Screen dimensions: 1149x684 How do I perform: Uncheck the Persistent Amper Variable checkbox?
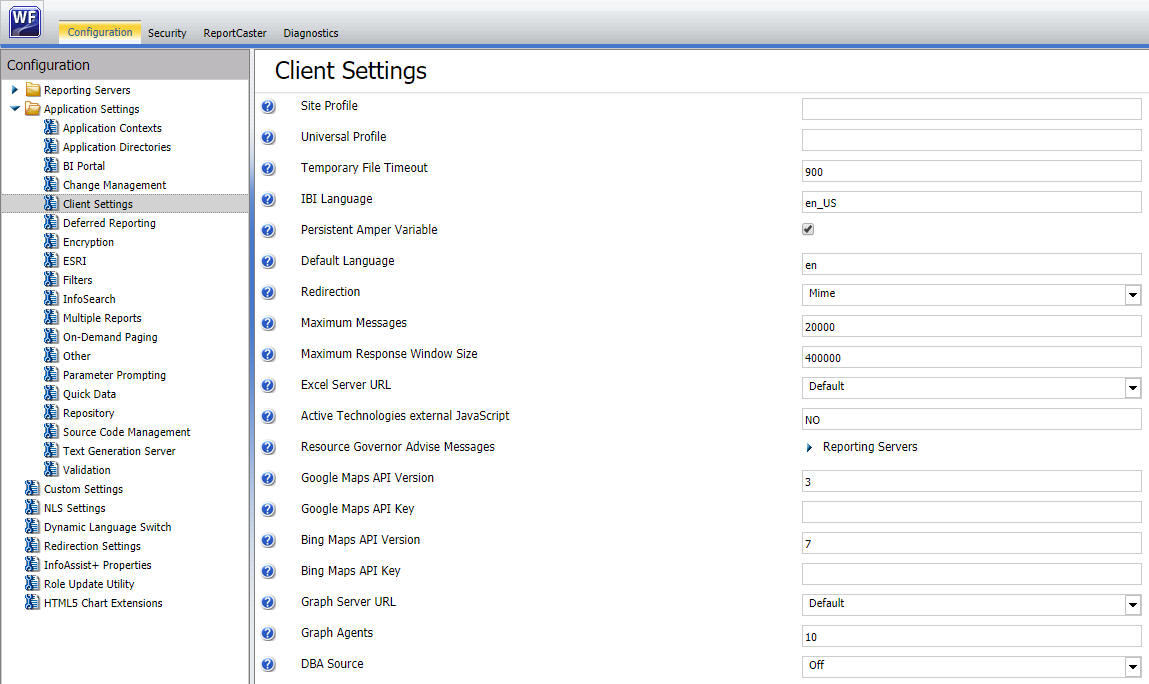point(808,229)
